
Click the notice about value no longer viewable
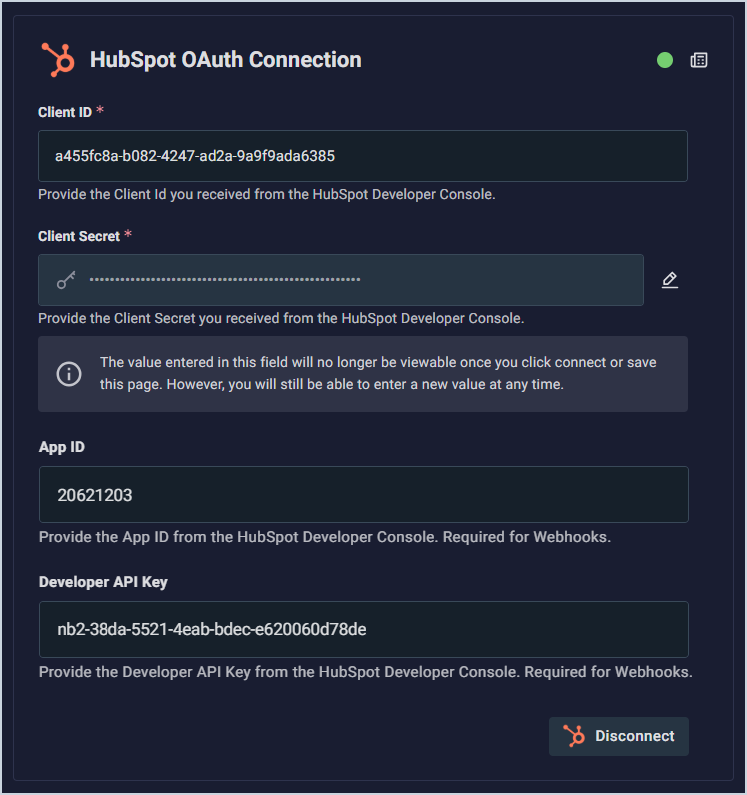pyautogui.click(x=378, y=373)
